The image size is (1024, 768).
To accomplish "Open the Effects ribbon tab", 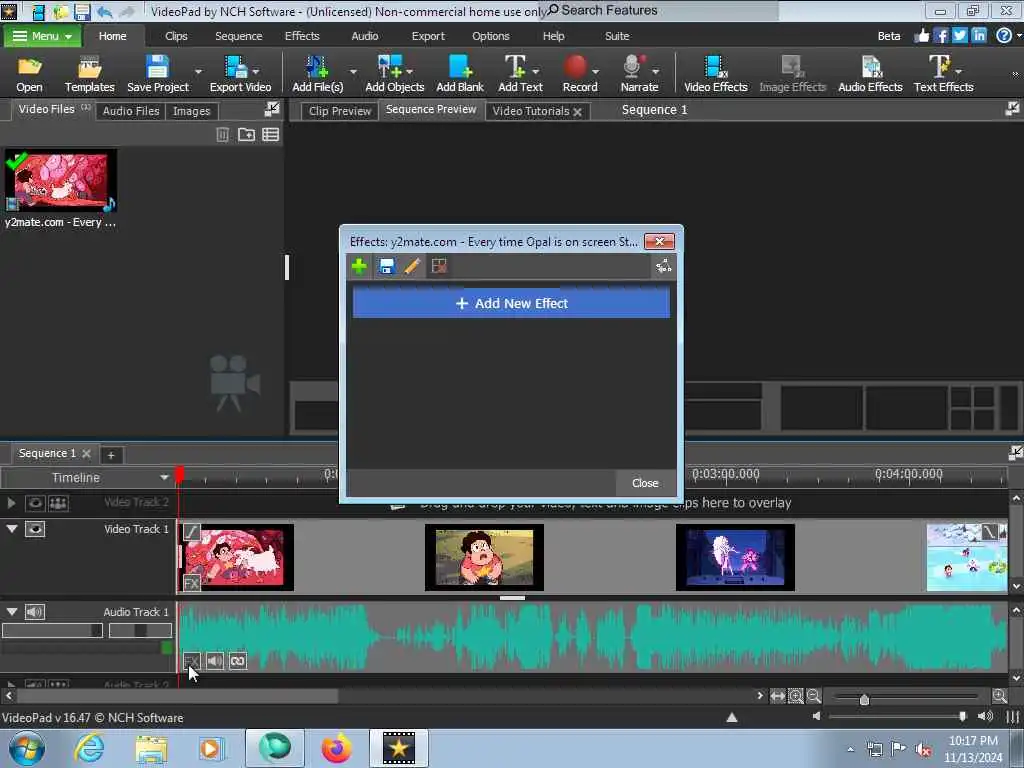I will pos(302,36).
